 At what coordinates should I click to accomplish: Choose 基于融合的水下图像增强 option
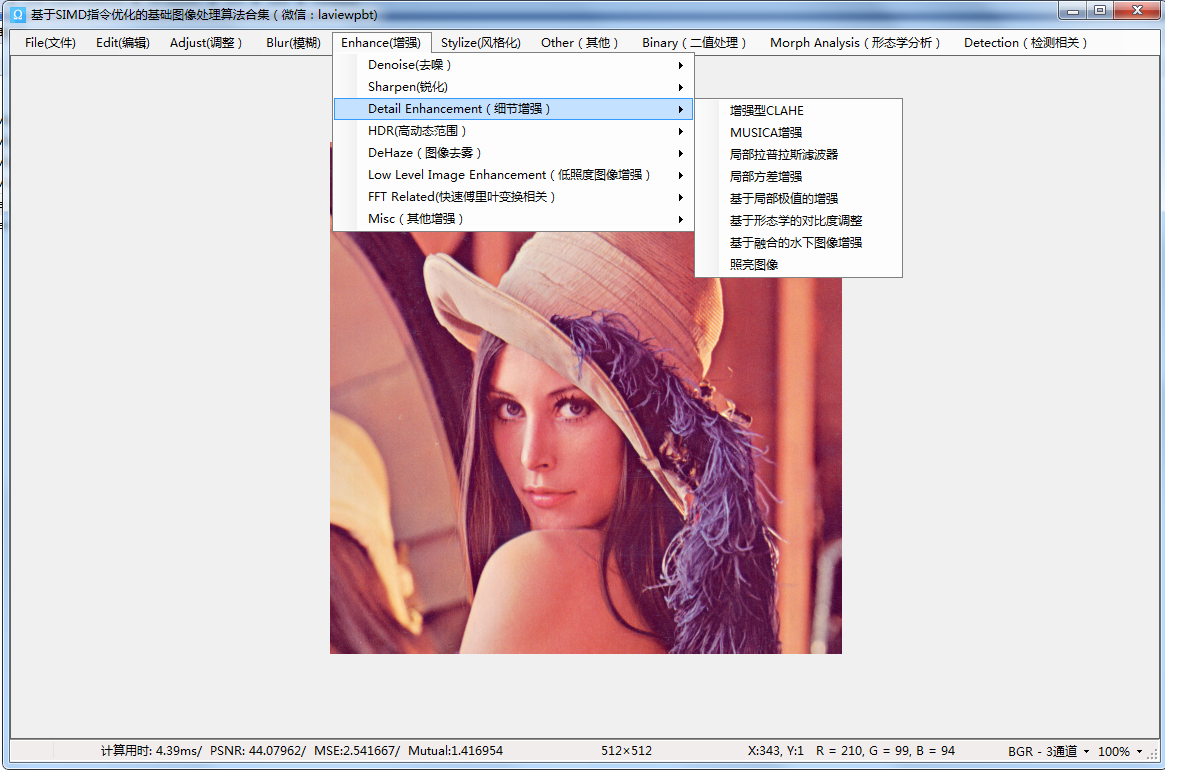click(798, 242)
